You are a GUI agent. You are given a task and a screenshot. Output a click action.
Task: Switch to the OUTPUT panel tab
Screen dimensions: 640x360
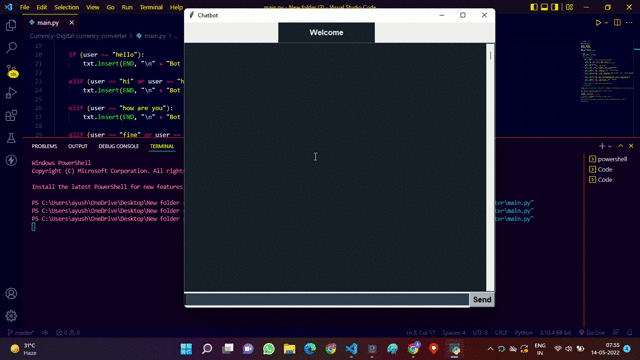[x=78, y=146]
